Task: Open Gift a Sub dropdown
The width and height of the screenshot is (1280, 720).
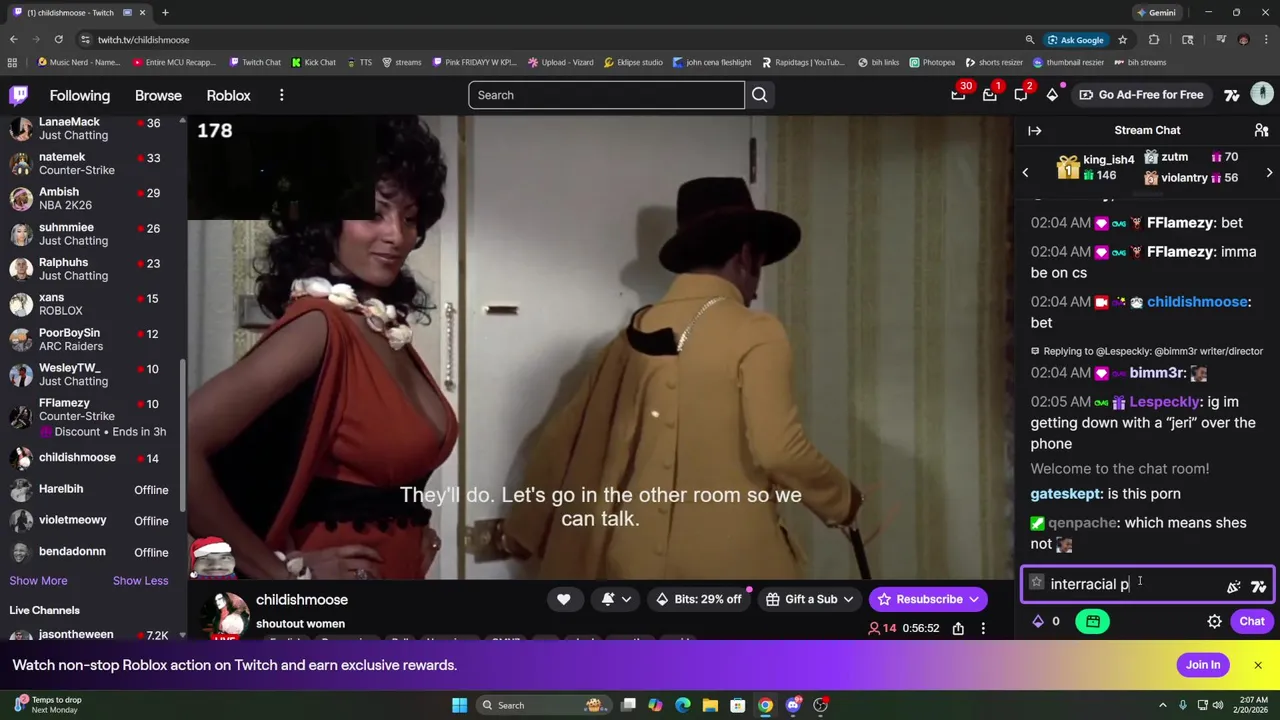Action: click(x=811, y=599)
